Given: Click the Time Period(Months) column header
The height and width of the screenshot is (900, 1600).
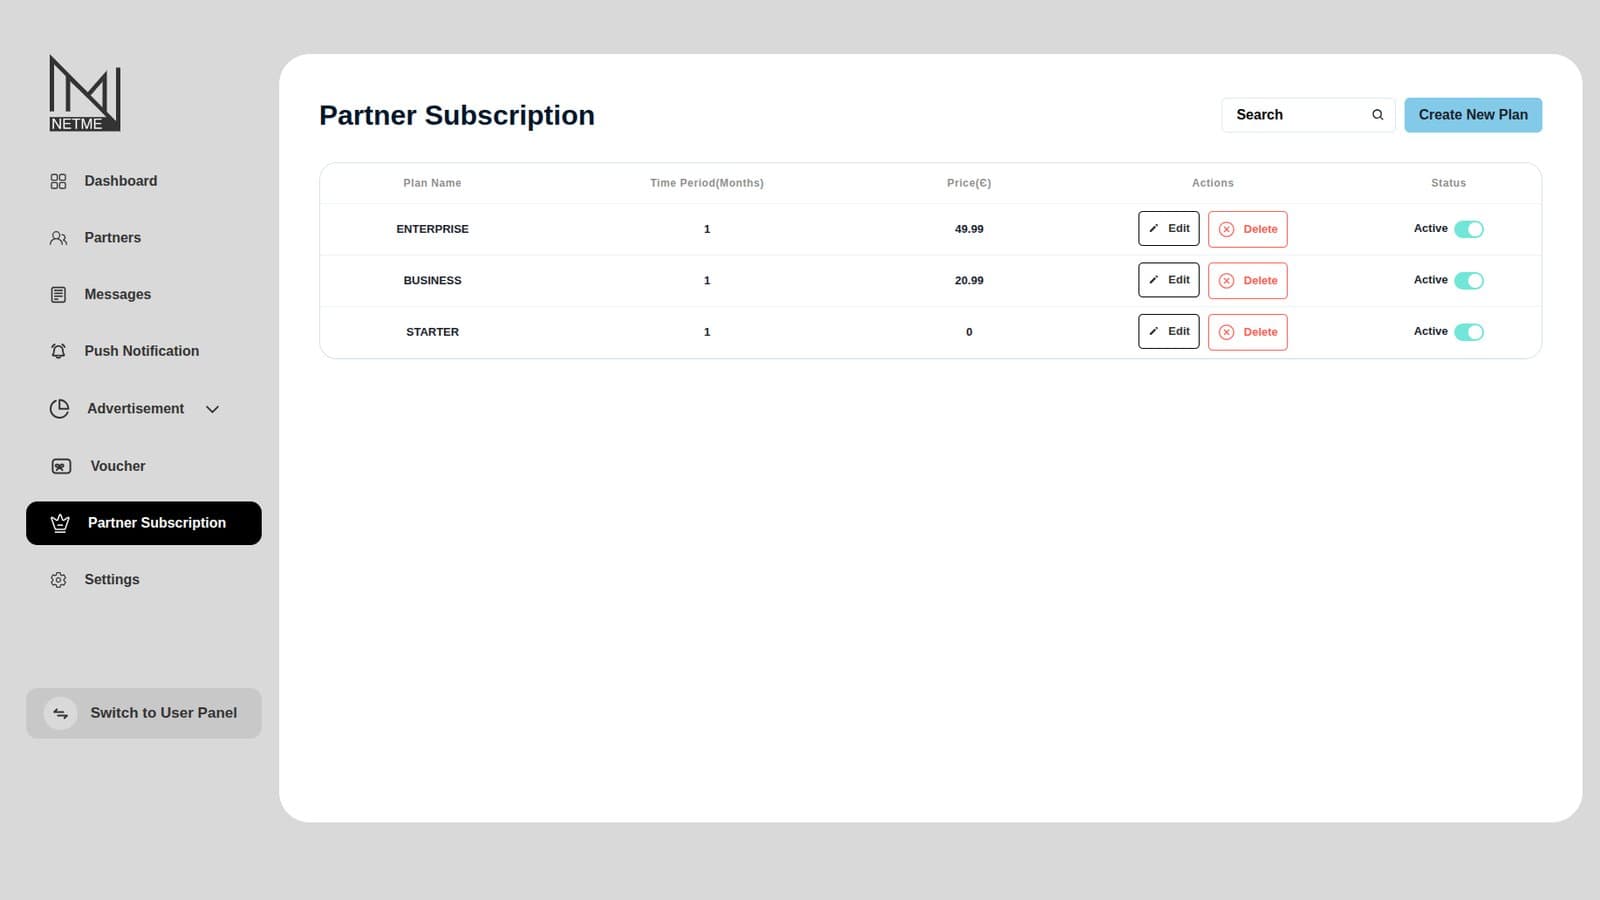Looking at the screenshot, I should (707, 183).
